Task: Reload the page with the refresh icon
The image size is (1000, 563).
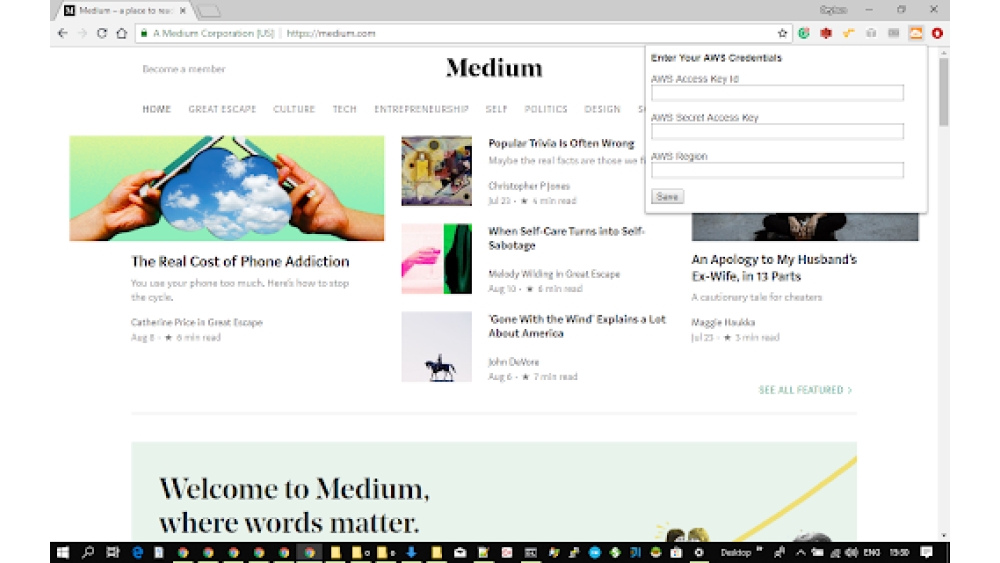Action: (x=101, y=33)
